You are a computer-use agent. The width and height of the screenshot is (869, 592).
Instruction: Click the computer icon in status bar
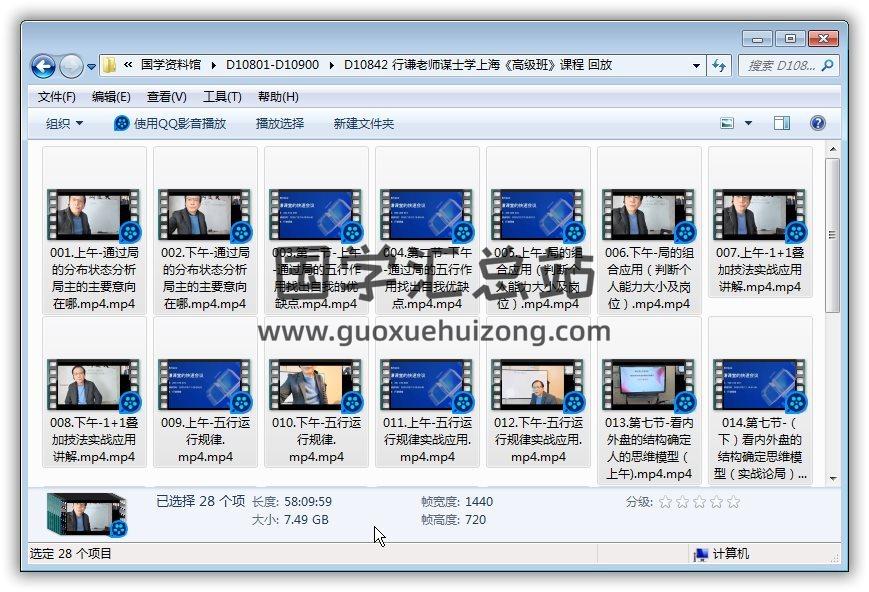pyautogui.click(x=701, y=554)
